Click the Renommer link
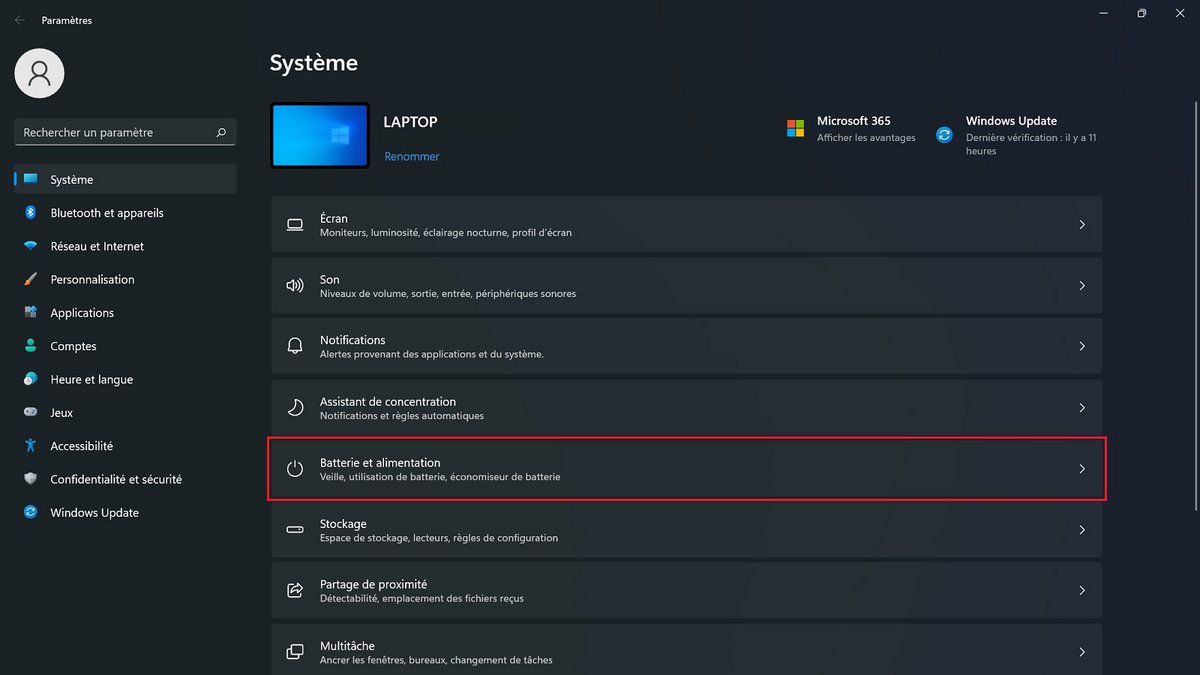The height and width of the screenshot is (675, 1200). click(412, 157)
